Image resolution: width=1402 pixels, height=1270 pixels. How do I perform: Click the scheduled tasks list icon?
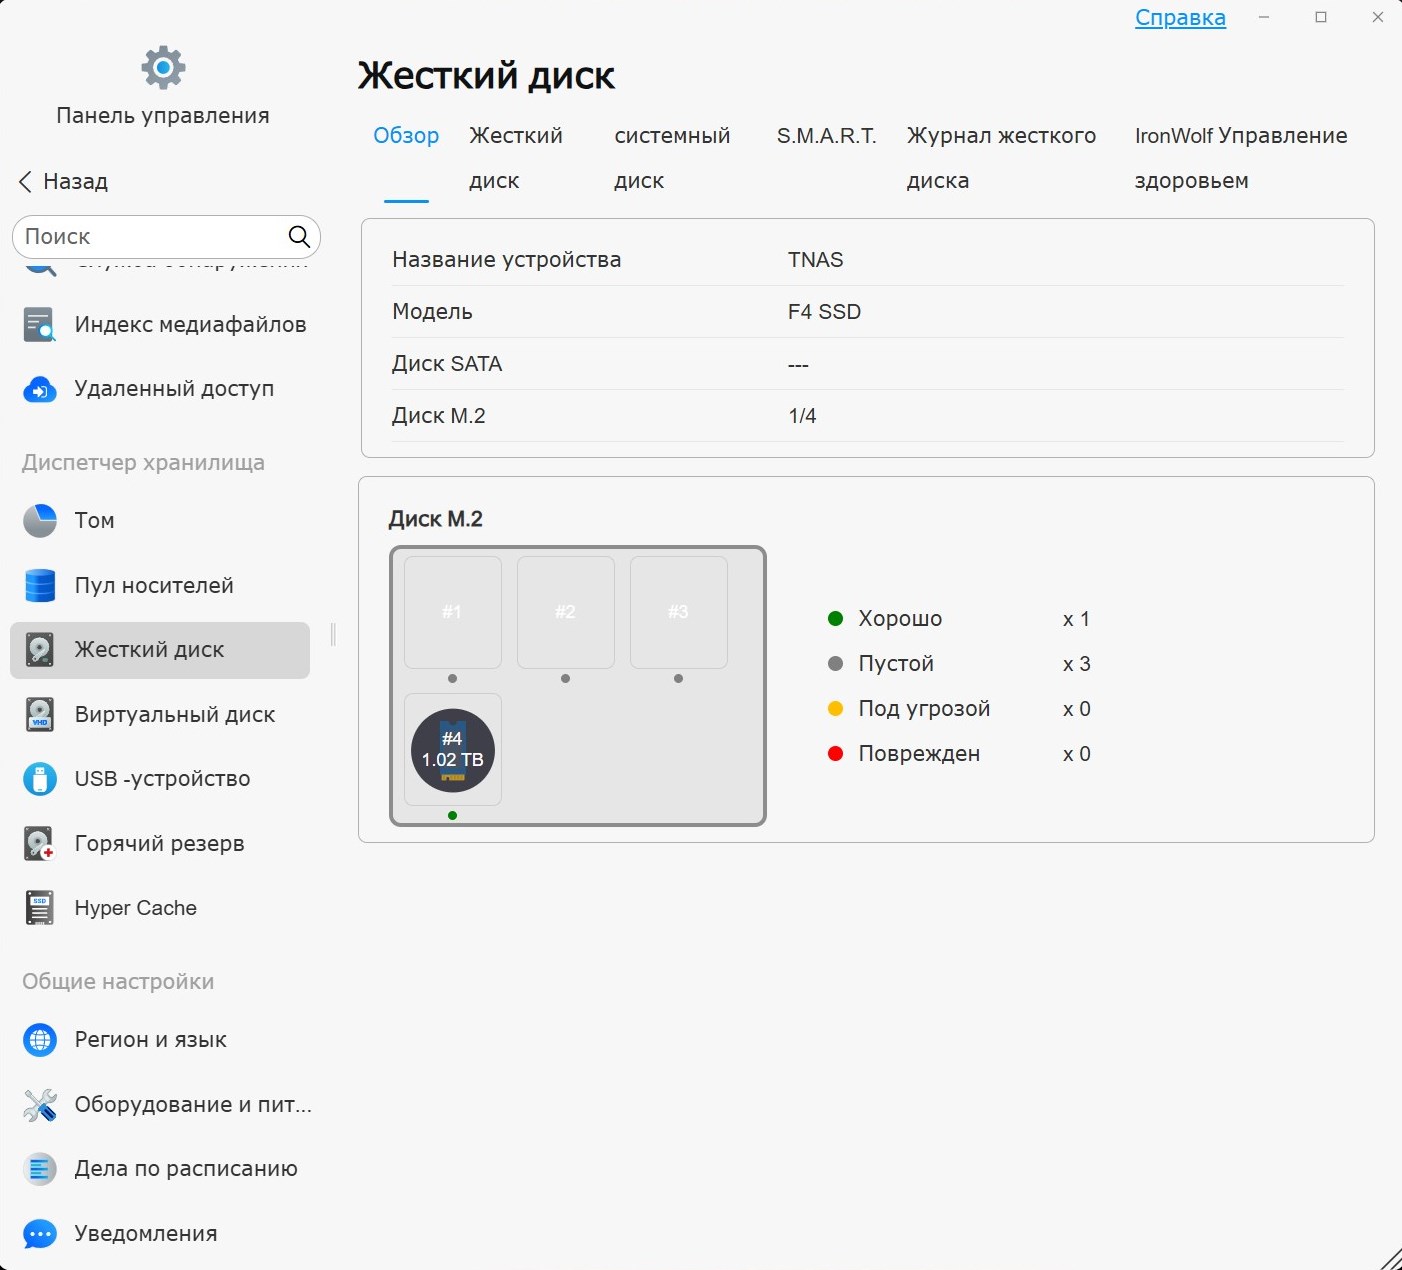40,1169
